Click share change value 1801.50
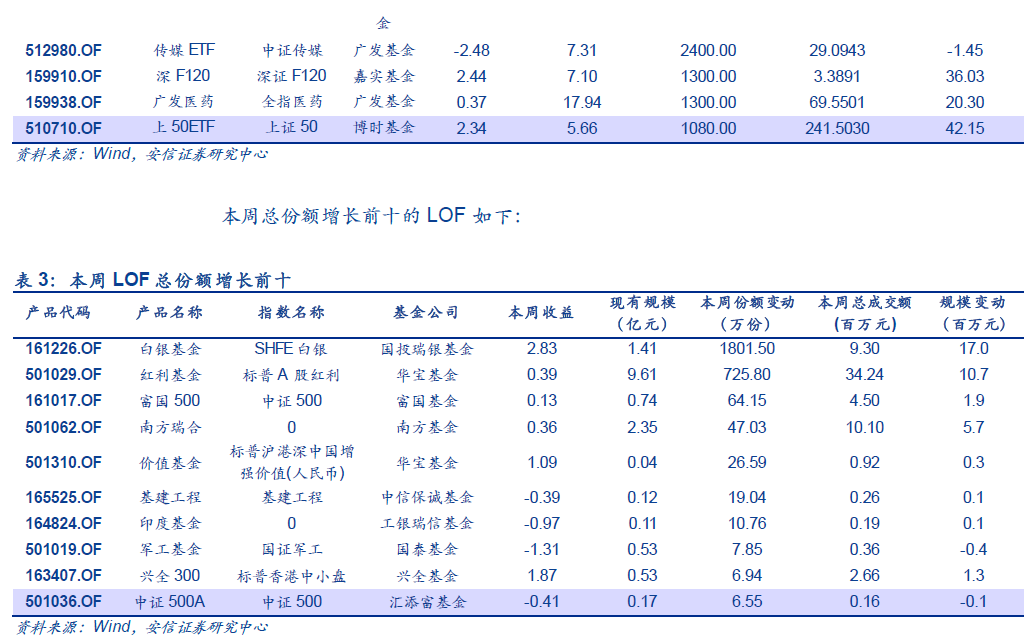1030x639 pixels. [747, 349]
